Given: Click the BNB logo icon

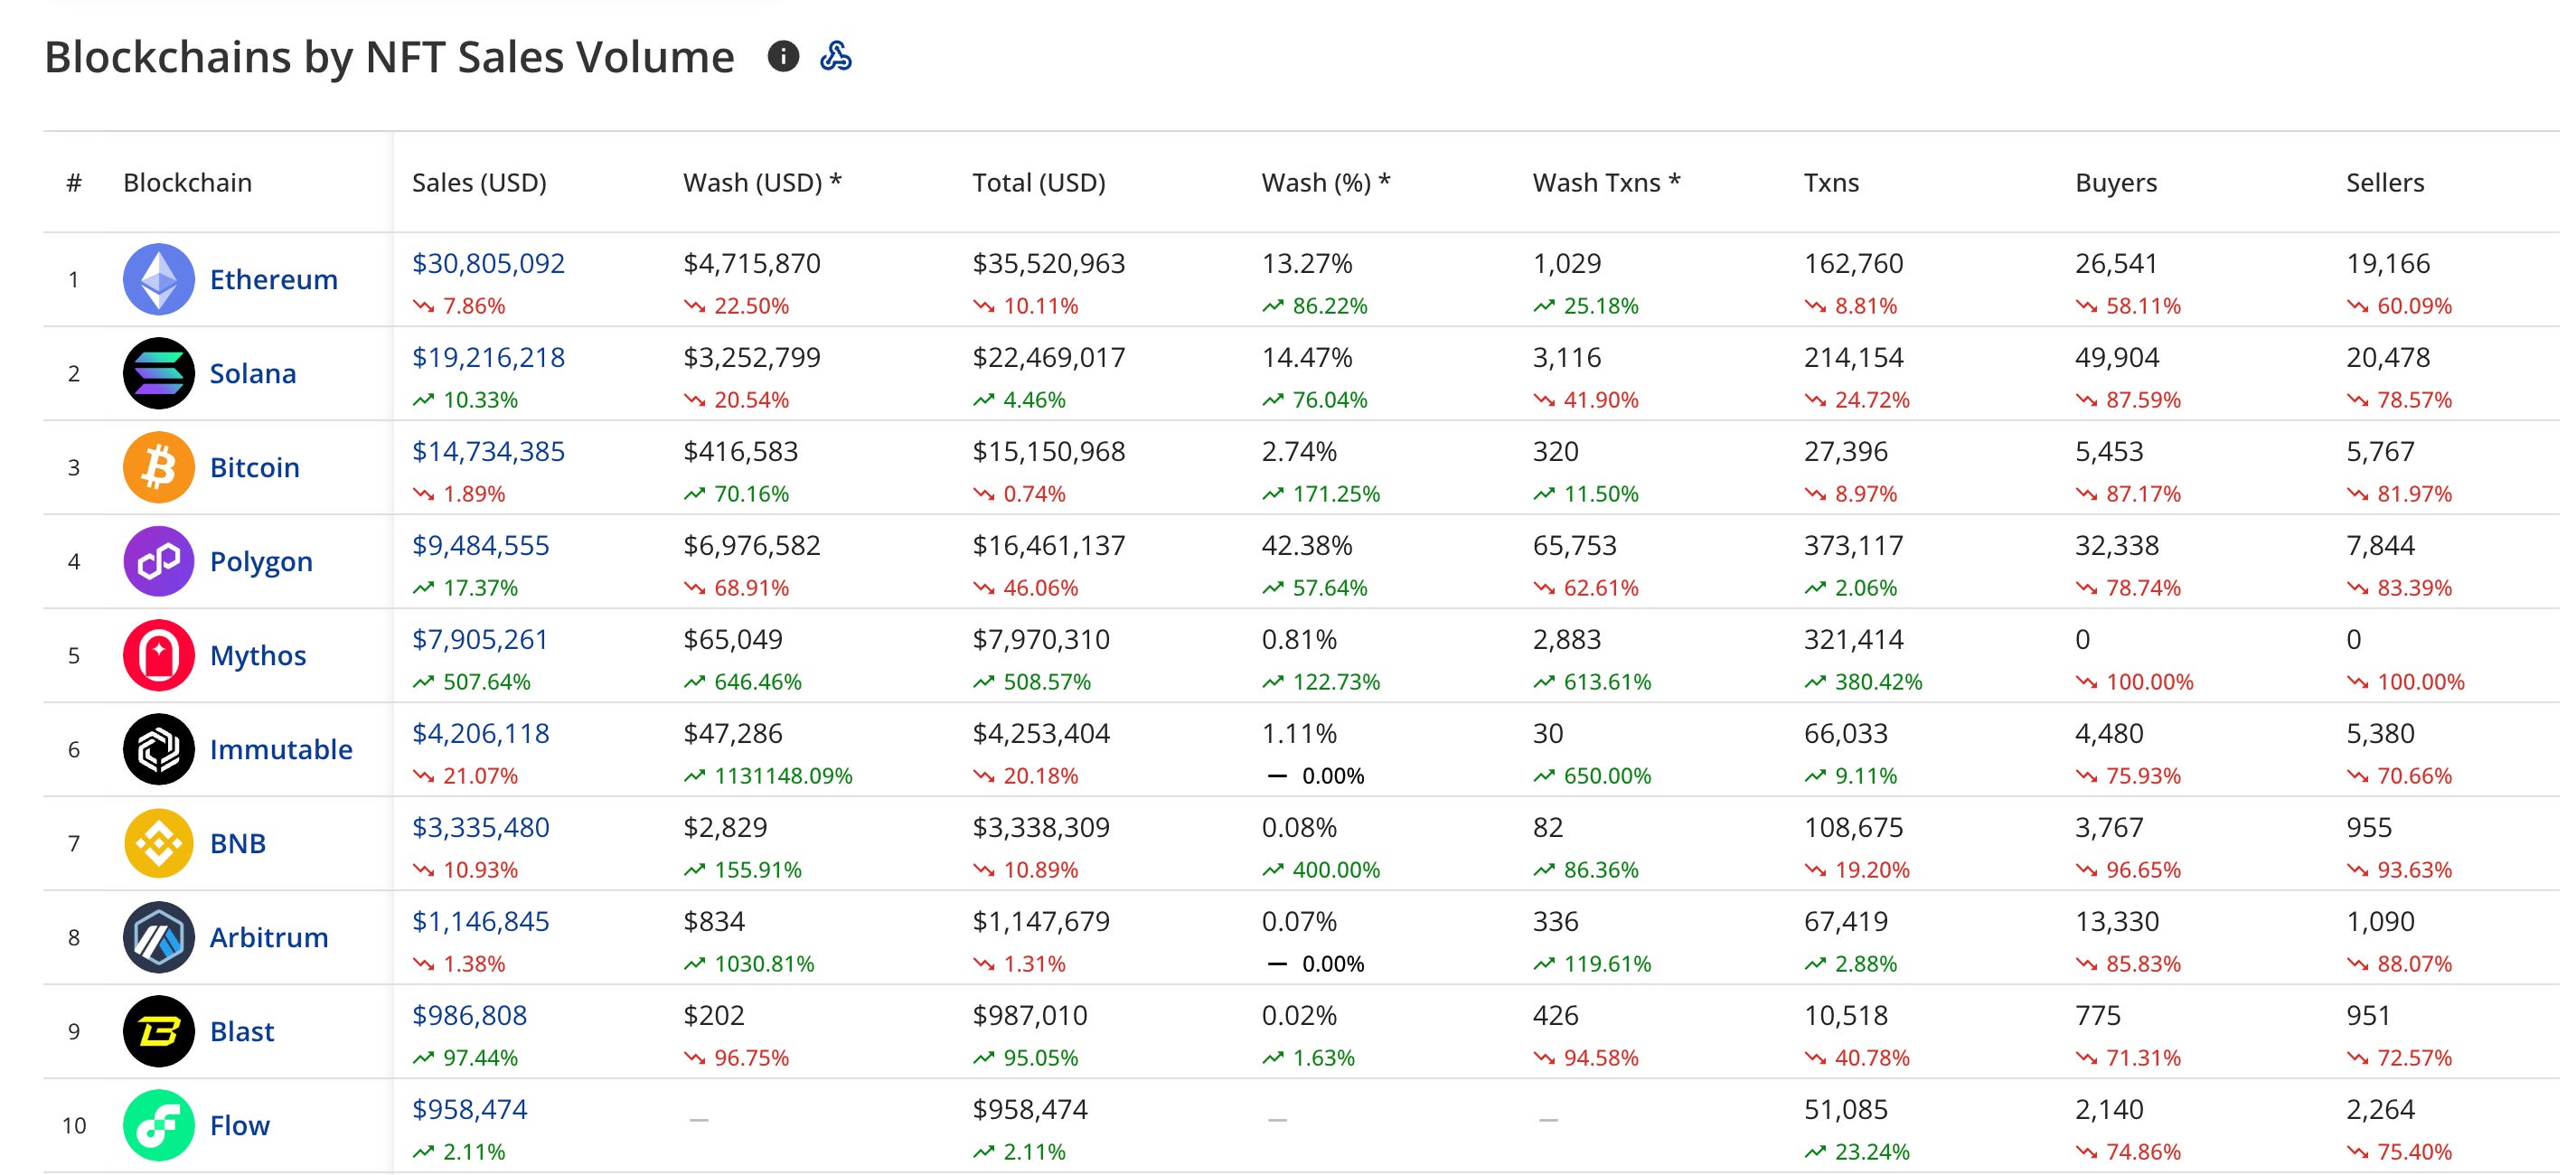Looking at the screenshot, I should pyautogui.click(x=158, y=843).
